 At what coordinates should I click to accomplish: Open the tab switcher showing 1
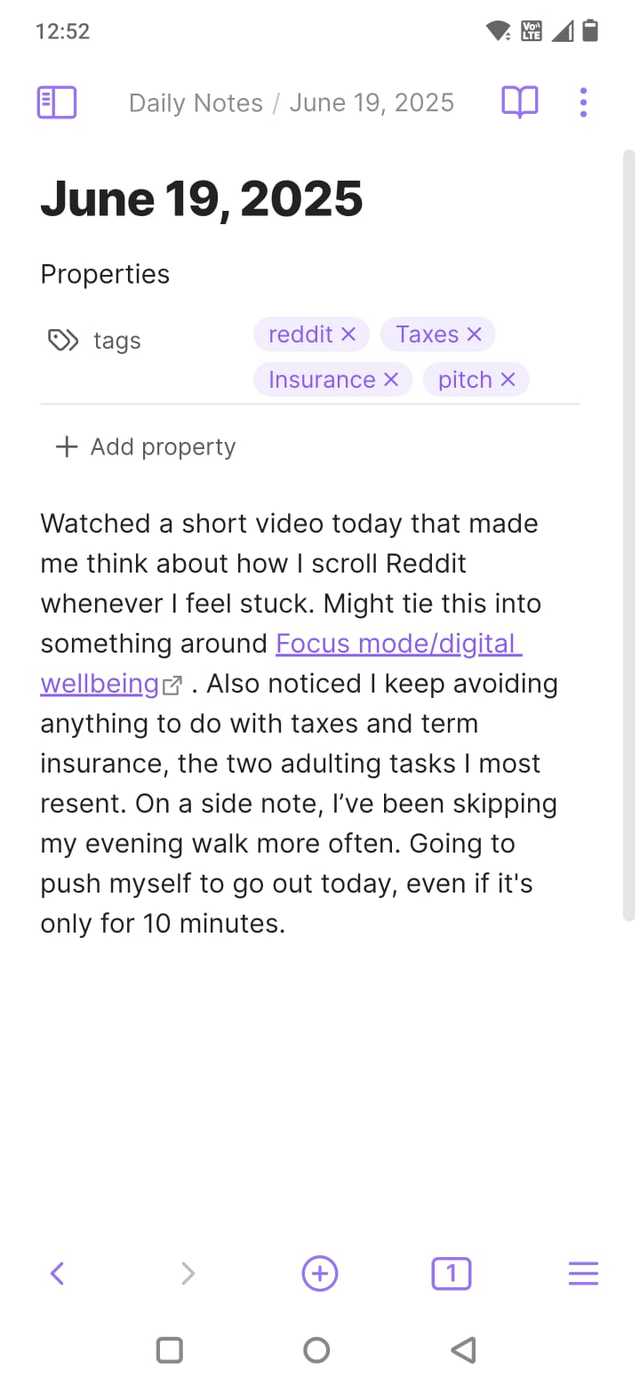coord(451,1273)
